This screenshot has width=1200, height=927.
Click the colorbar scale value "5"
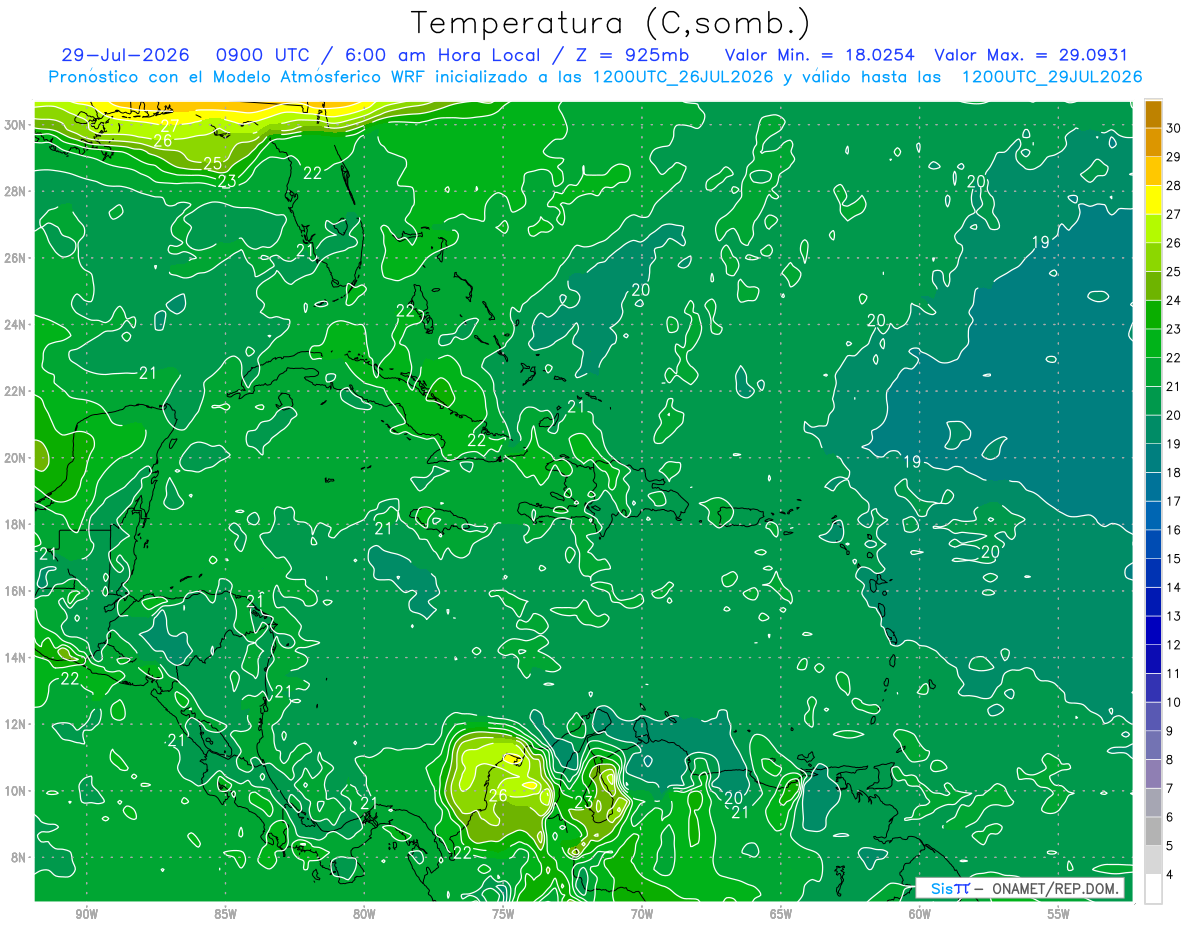pos(1170,846)
